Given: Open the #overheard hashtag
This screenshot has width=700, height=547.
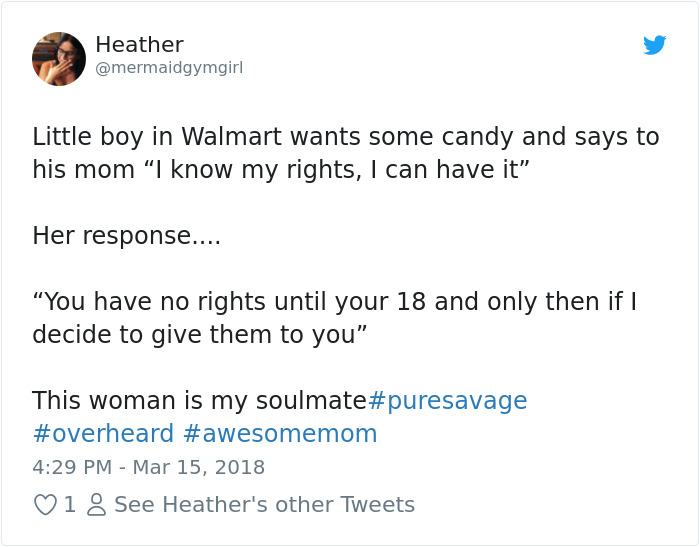Looking at the screenshot, I should 103,434.
